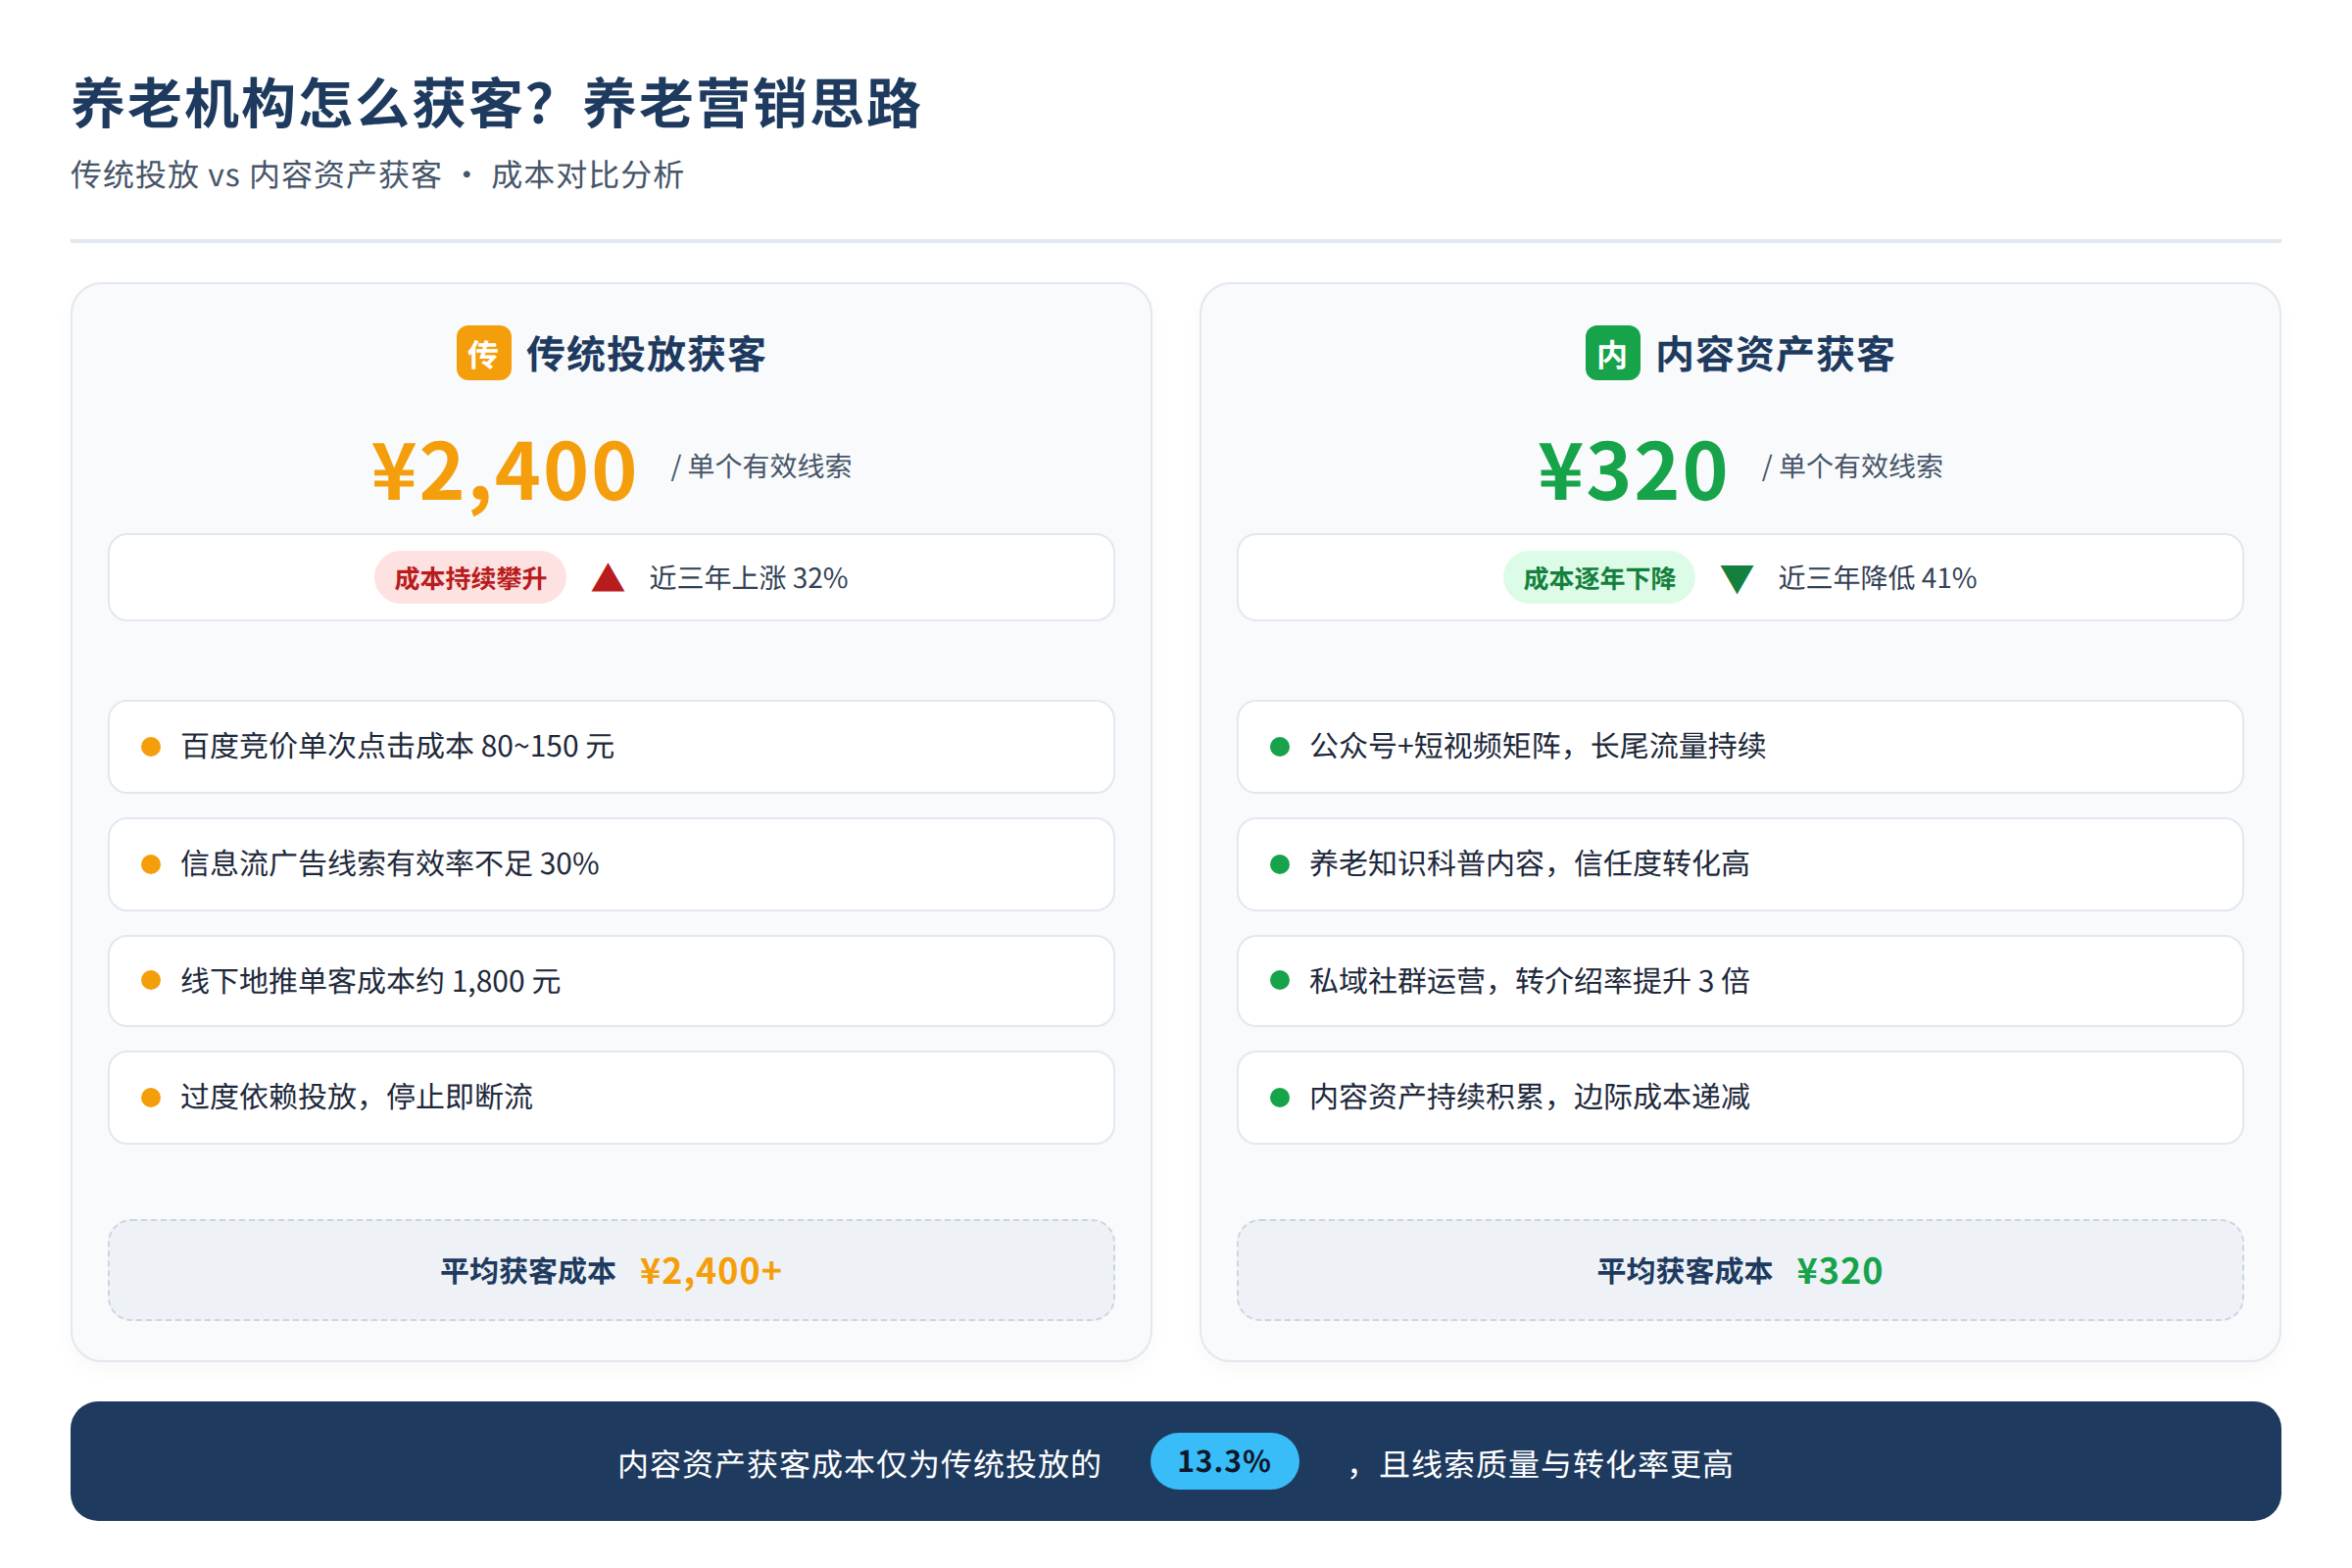
Task: Click the 平均获客成本 ¥320 summary box
Action: 1740,1270
